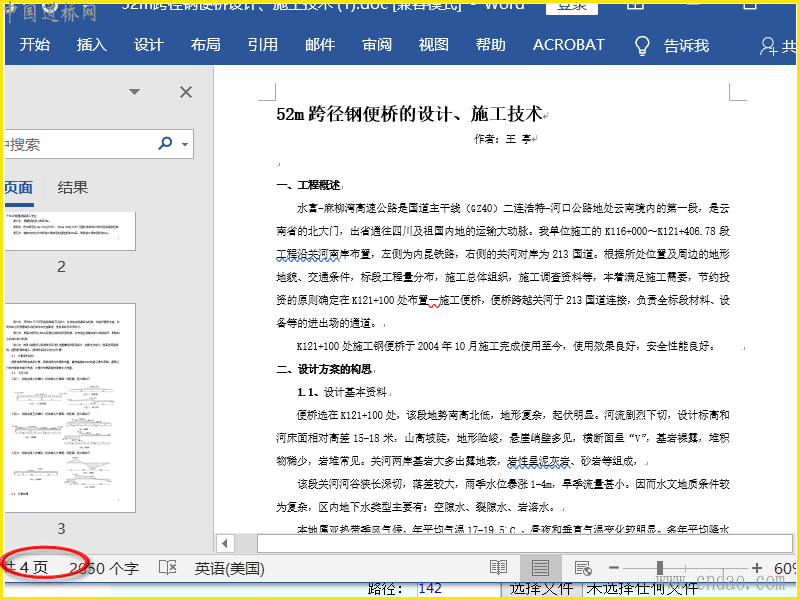This screenshot has height=600, width=800.
Task: Expand search options dropdown arrow
Action: (185, 145)
